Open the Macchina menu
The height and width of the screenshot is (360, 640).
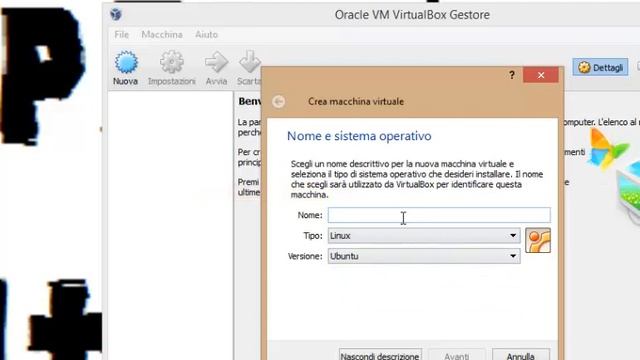162,35
